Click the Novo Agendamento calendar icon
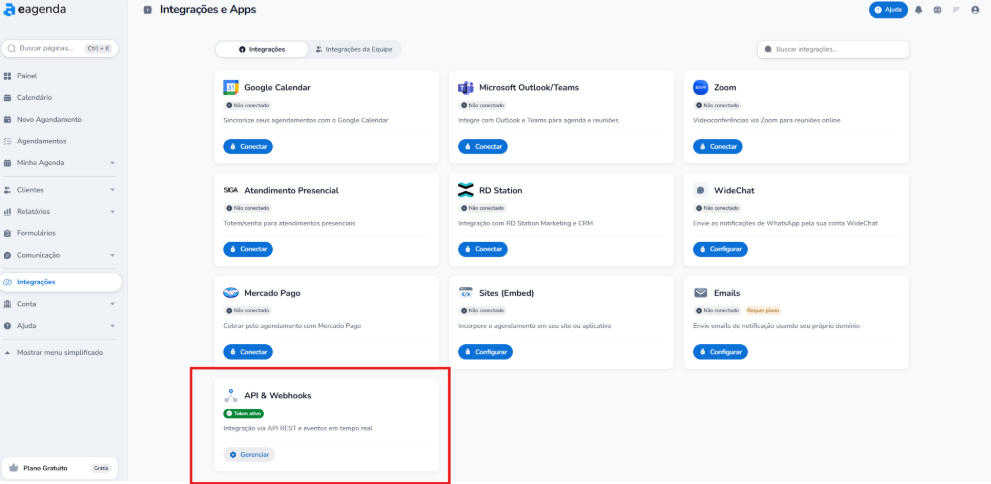Viewport: 991px width, 484px height. [x=8, y=119]
